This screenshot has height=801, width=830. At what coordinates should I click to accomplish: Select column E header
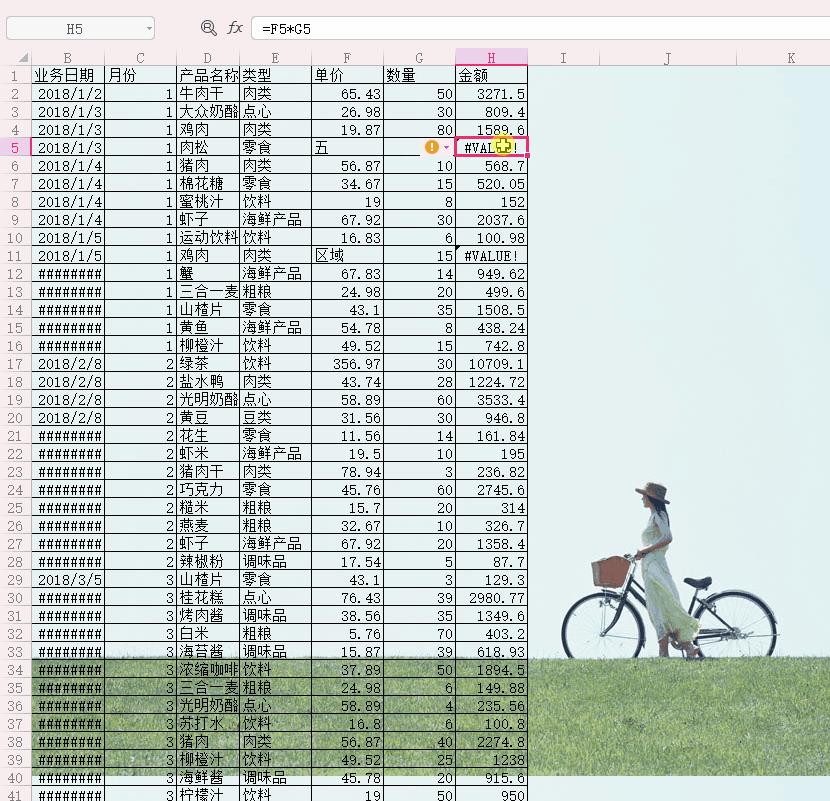pyautogui.click(x=275, y=58)
